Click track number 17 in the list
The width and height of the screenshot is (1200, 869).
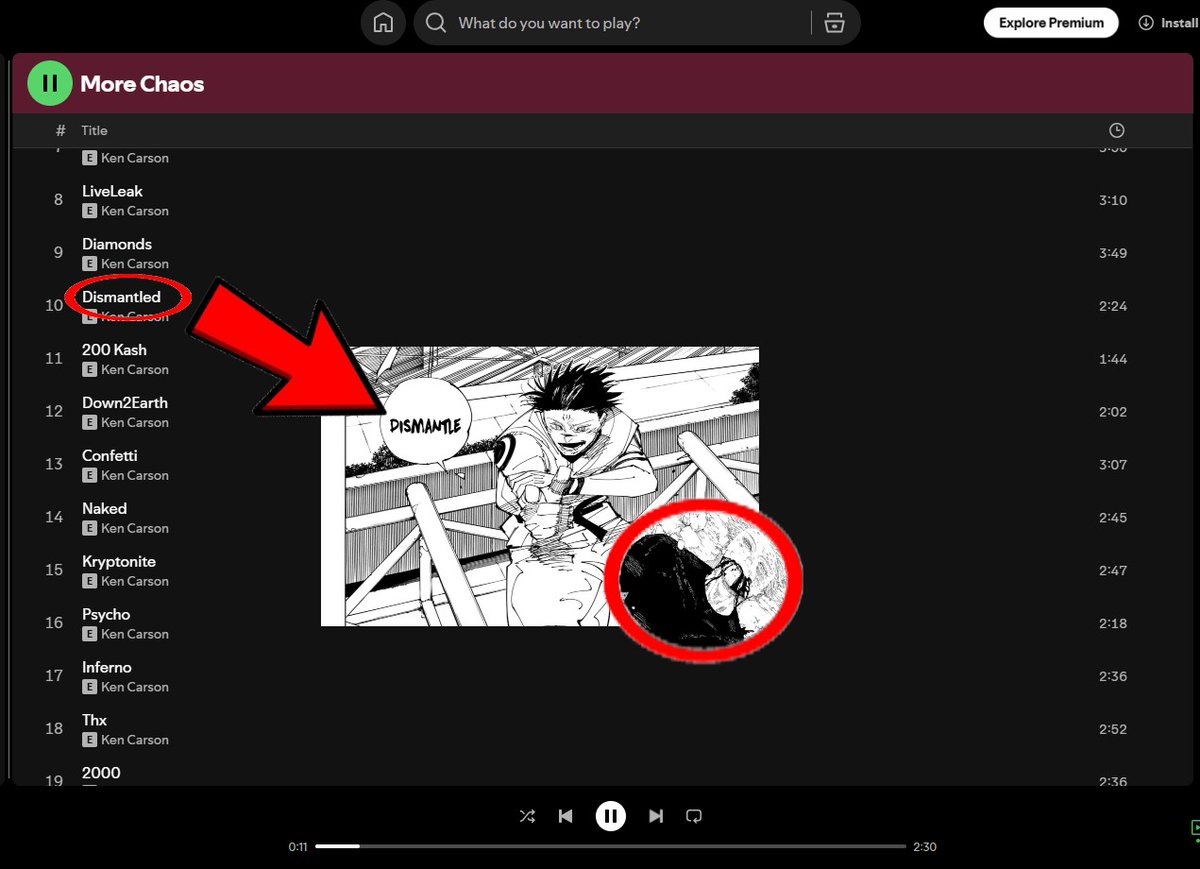click(54, 677)
